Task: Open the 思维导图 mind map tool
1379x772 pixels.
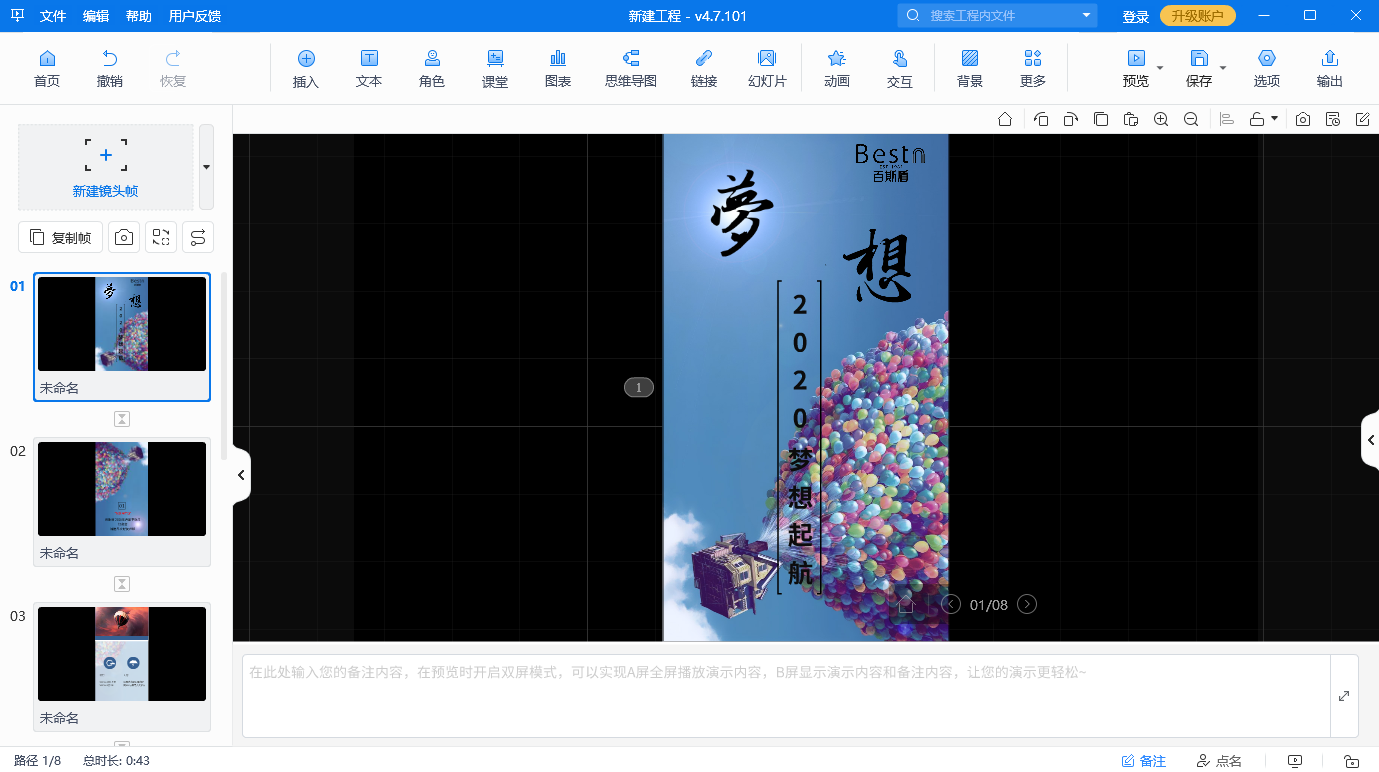Action: 631,68
